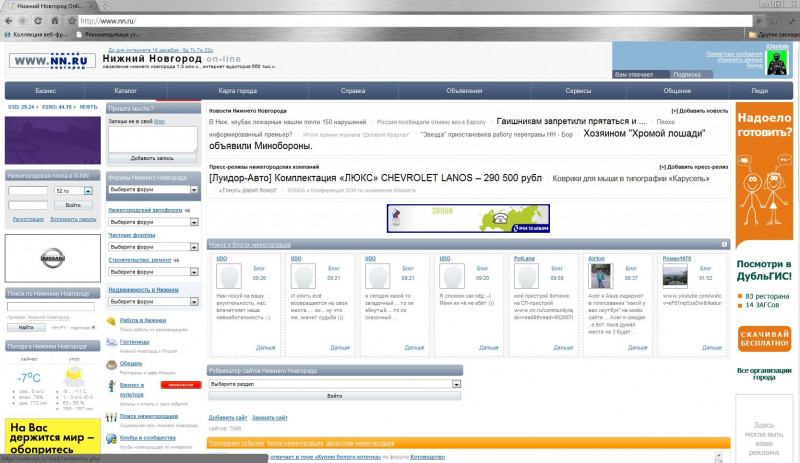Open Дальше link in Airton's blog card

pos(637,348)
